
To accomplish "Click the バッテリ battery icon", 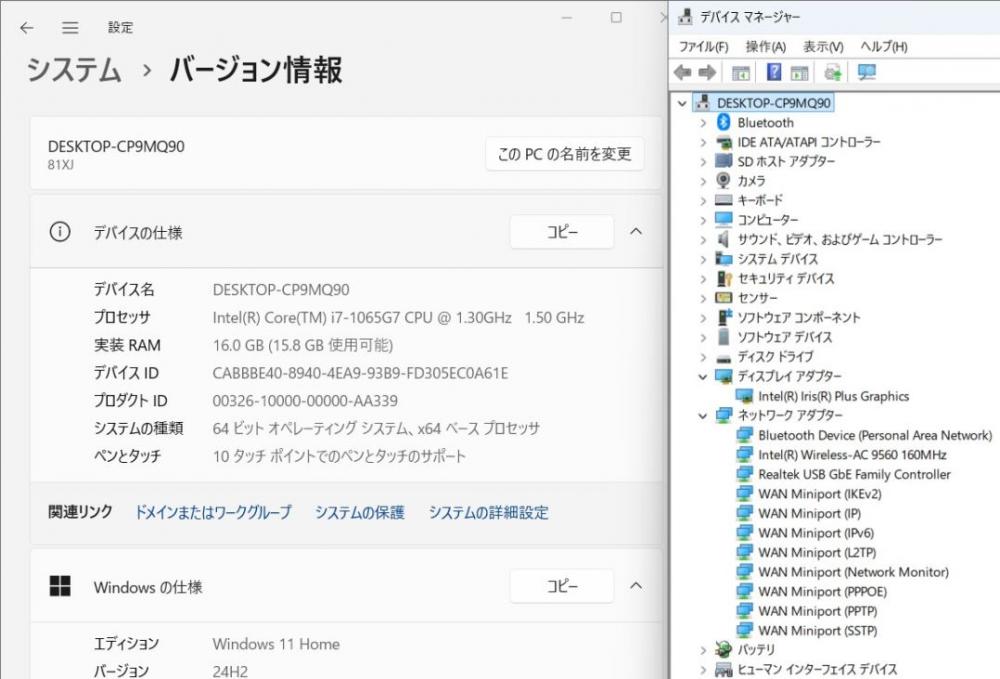I will point(723,649).
